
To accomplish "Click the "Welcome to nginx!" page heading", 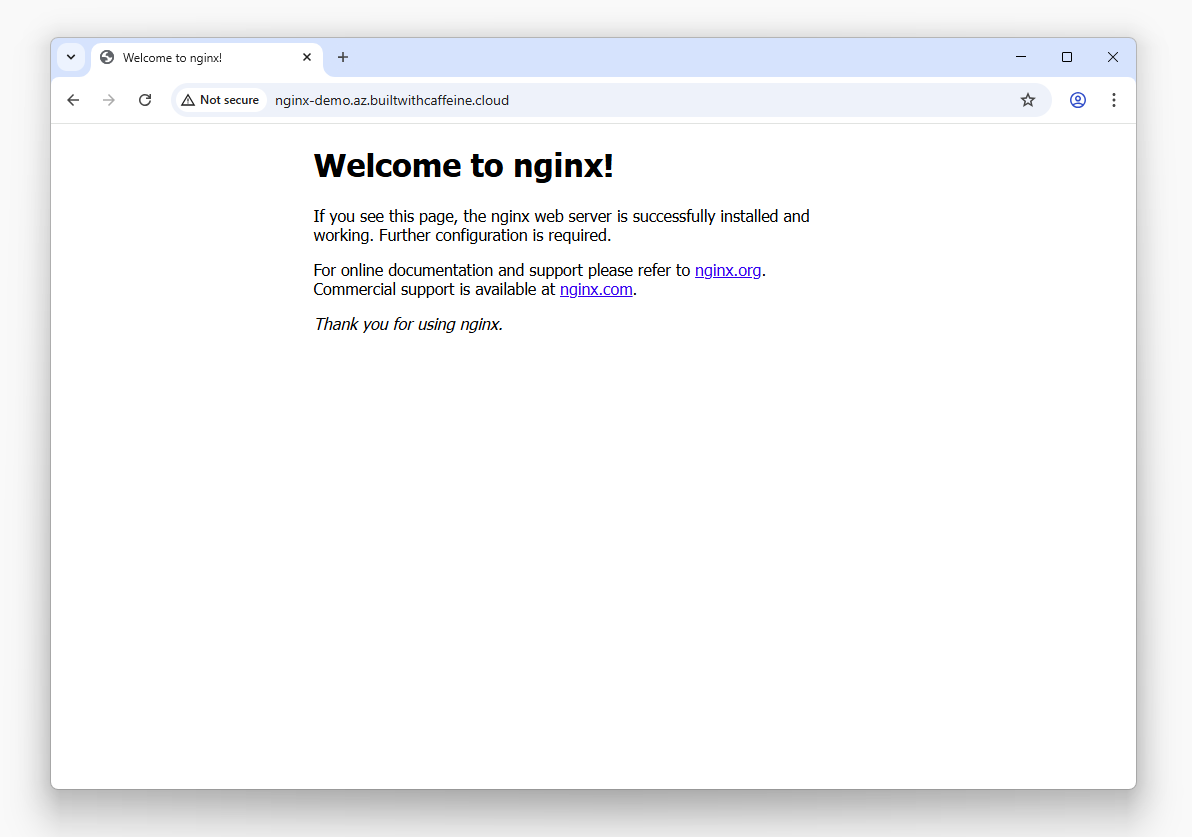I will point(463,166).
